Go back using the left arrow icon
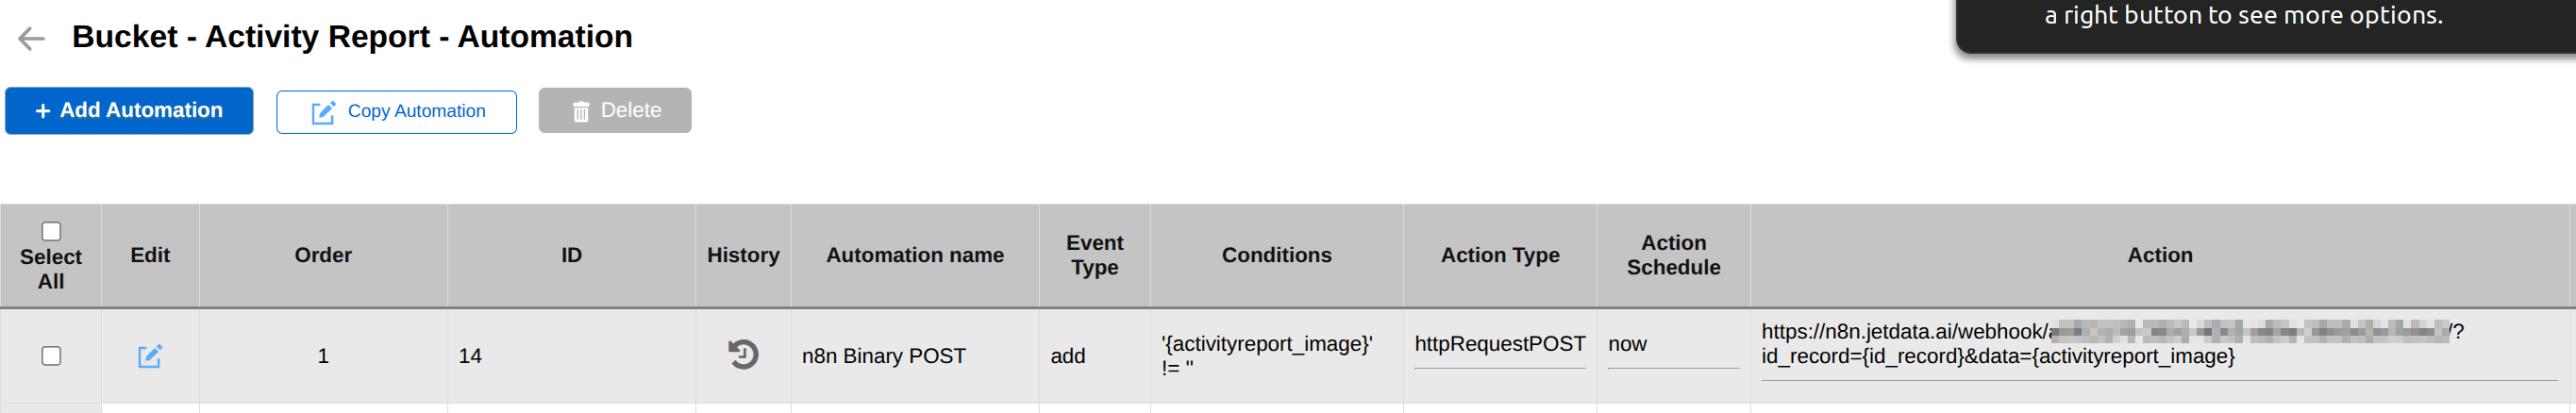 coord(32,39)
